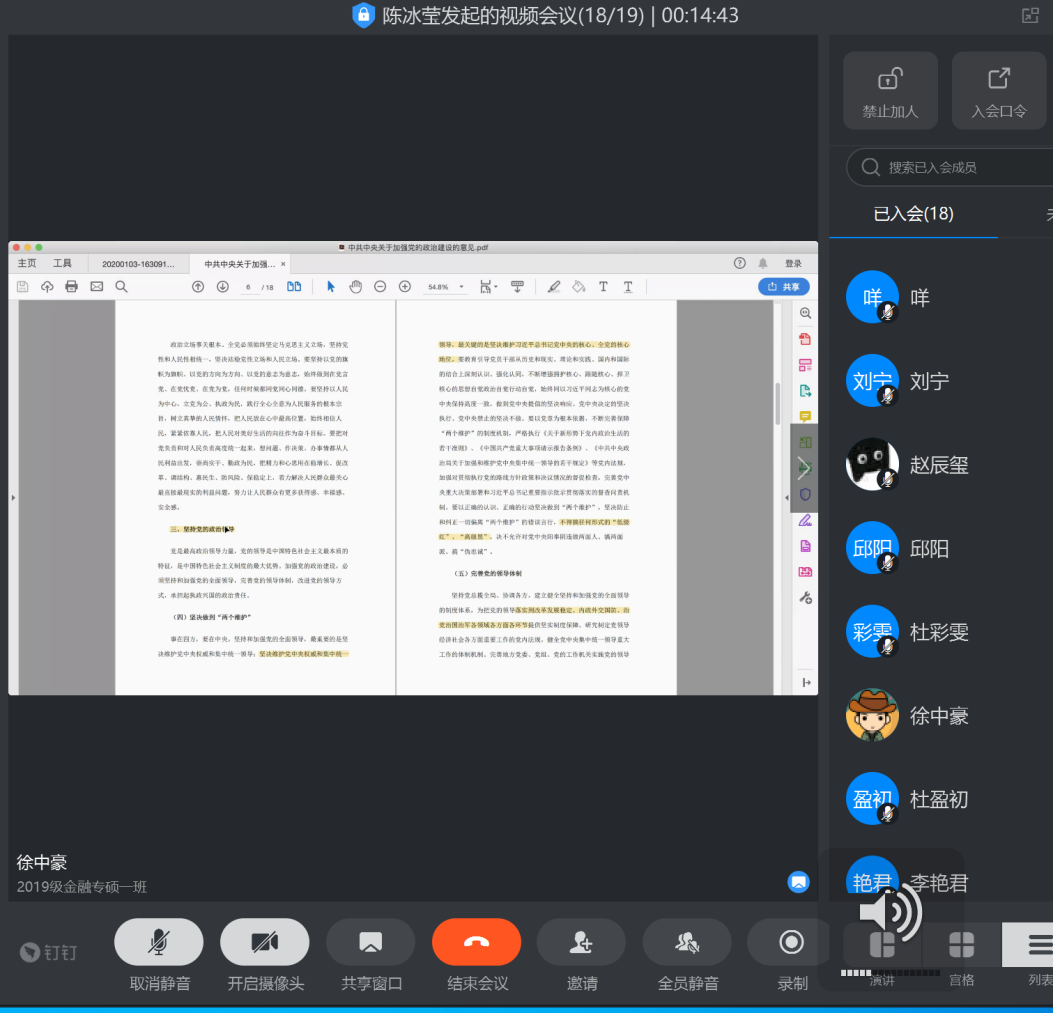1053x1013 pixels.
Task: Click the 搜索已入会成员 search field
Action: [x=950, y=167]
